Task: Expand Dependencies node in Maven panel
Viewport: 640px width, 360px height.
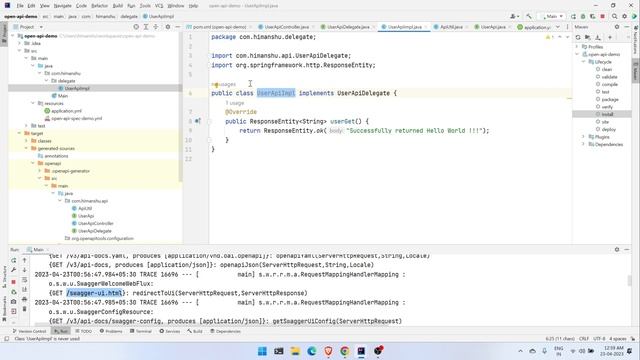Action: 583,144
